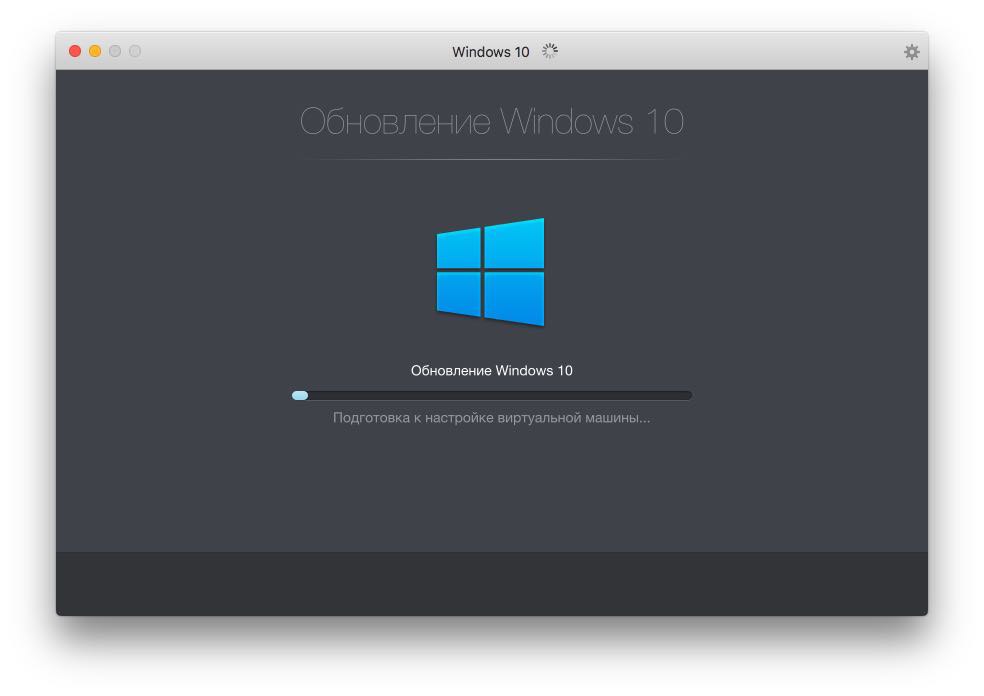Click the loading spinner beside the window title
This screenshot has height=696, width=984.
(x=550, y=51)
